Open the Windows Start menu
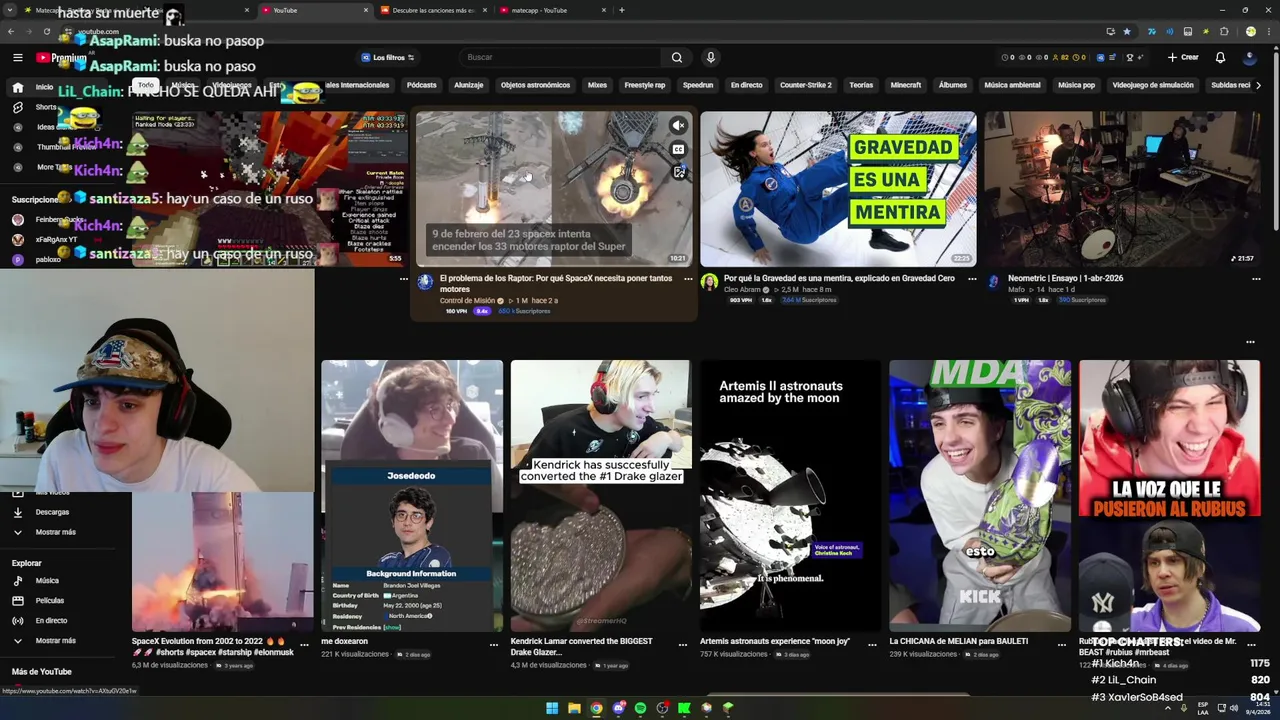The height and width of the screenshot is (720, 1280). pyautogui.click(x=552, y=708)
